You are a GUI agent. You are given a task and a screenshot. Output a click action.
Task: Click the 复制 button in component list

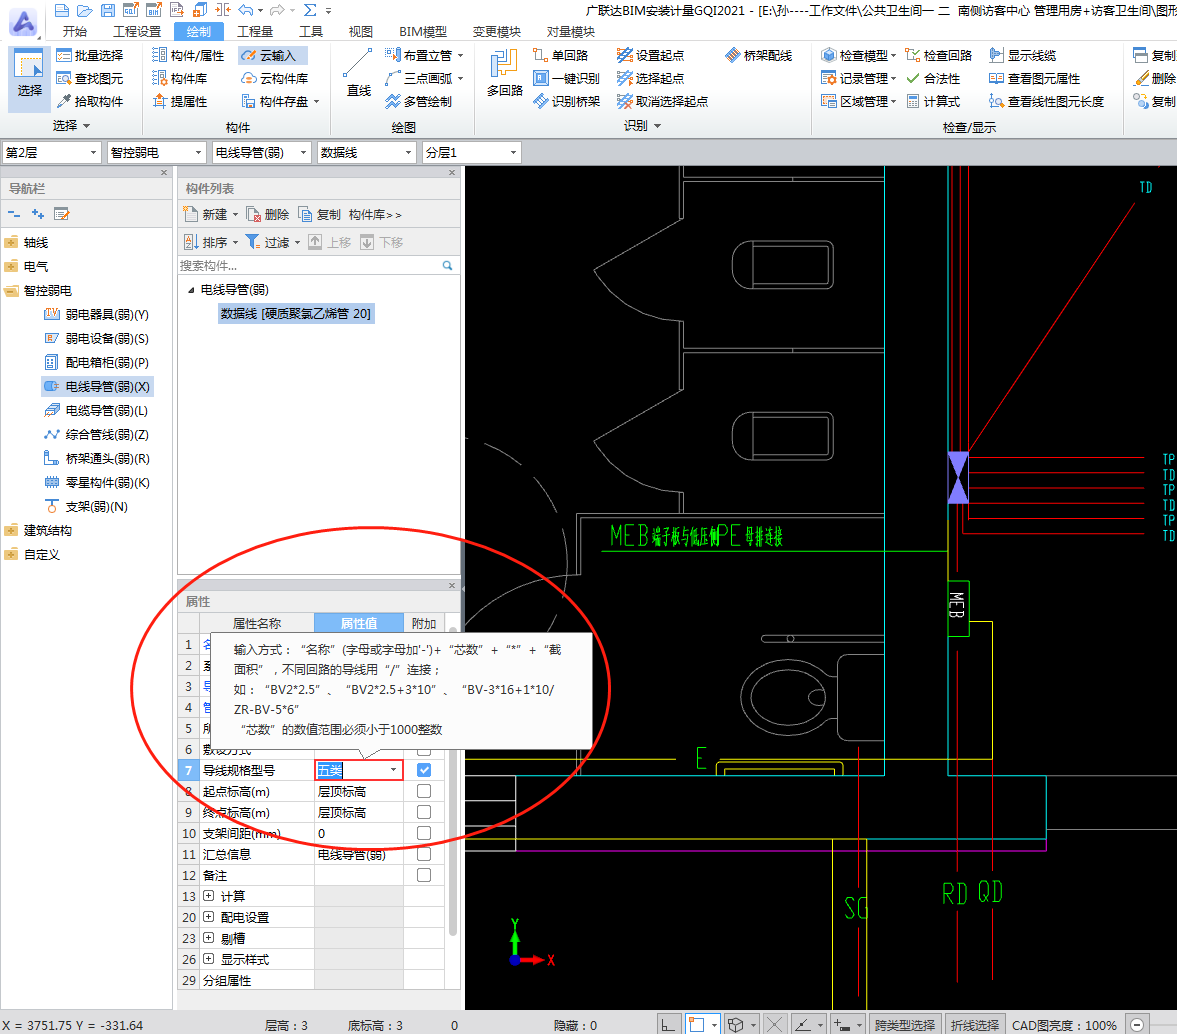coord(320,215)
